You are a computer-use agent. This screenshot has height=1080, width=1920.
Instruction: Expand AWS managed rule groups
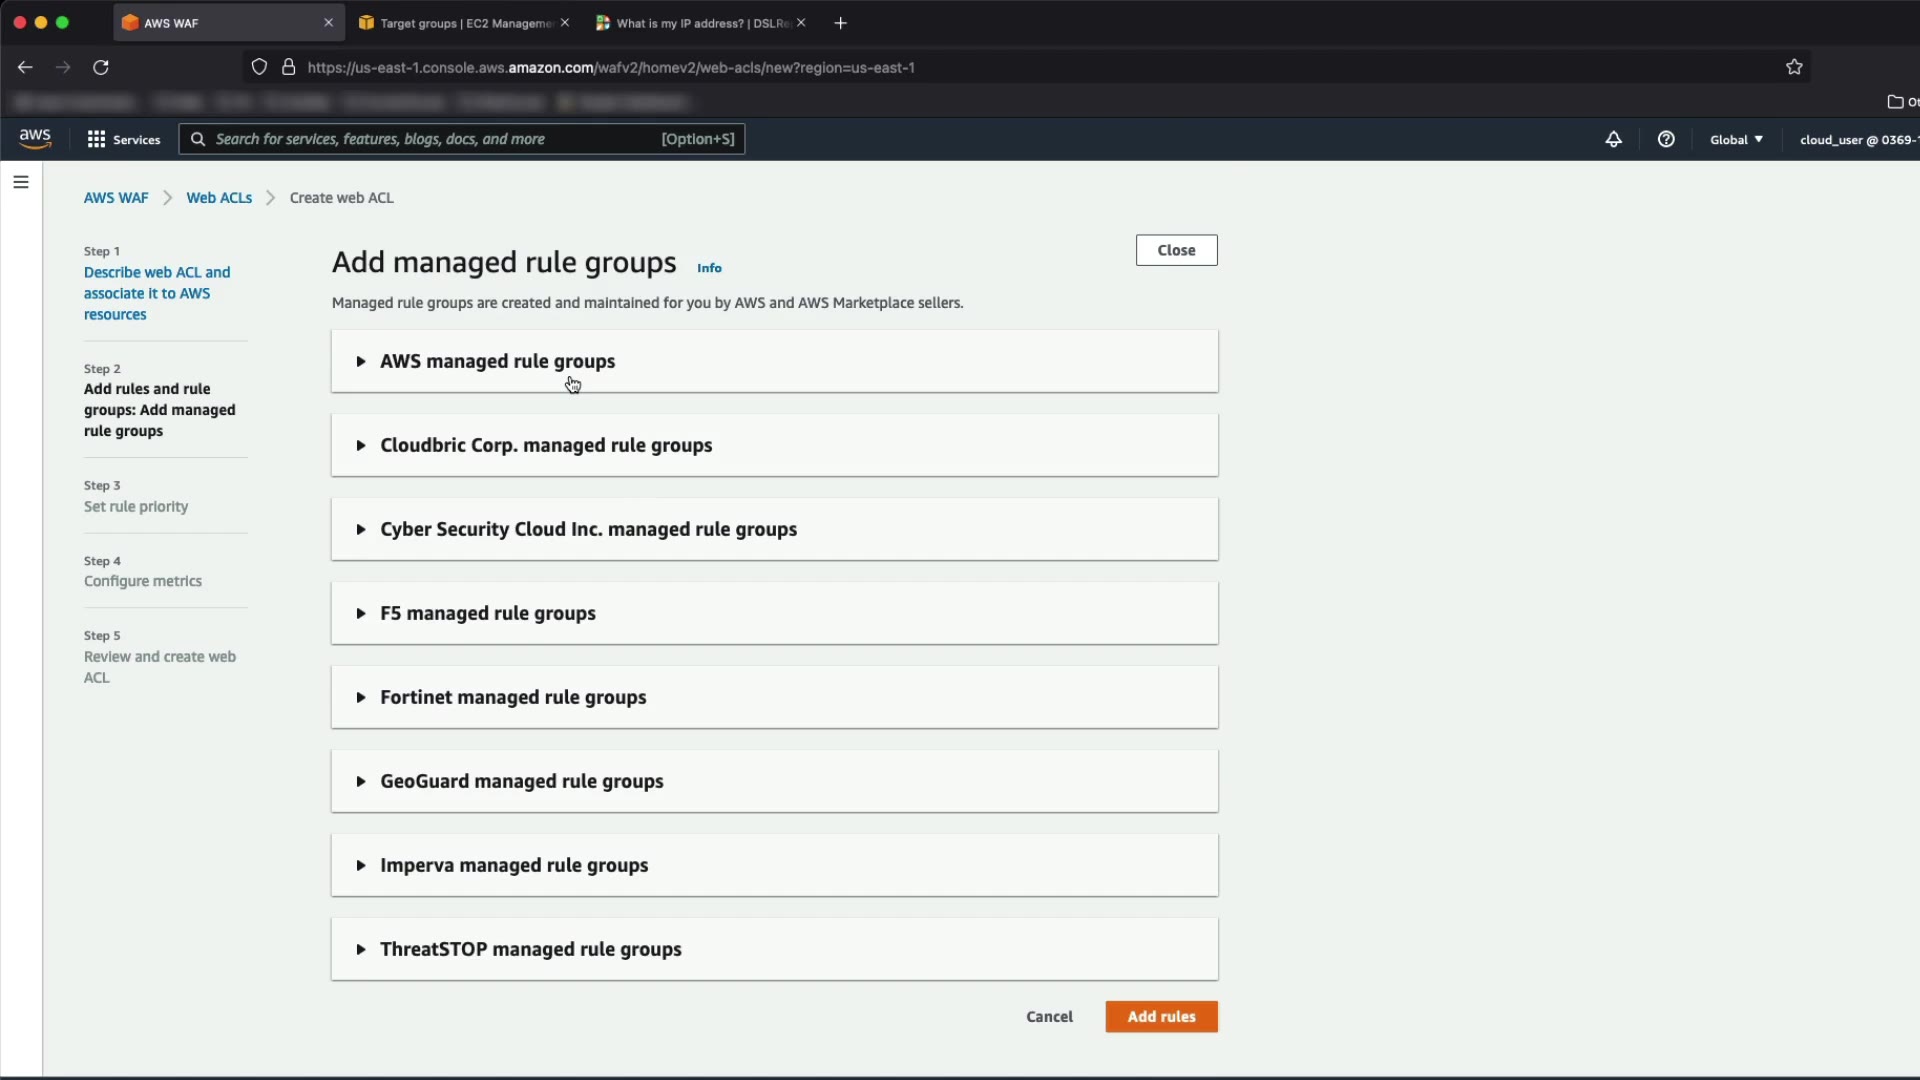click(x=497, y=361)
